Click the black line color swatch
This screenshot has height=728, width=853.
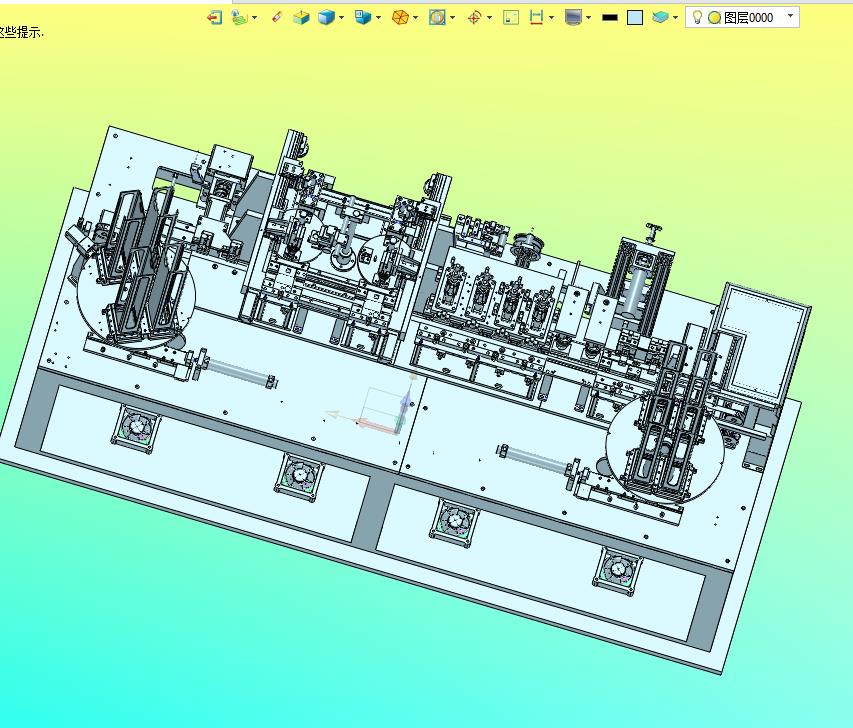pos(610,17)
